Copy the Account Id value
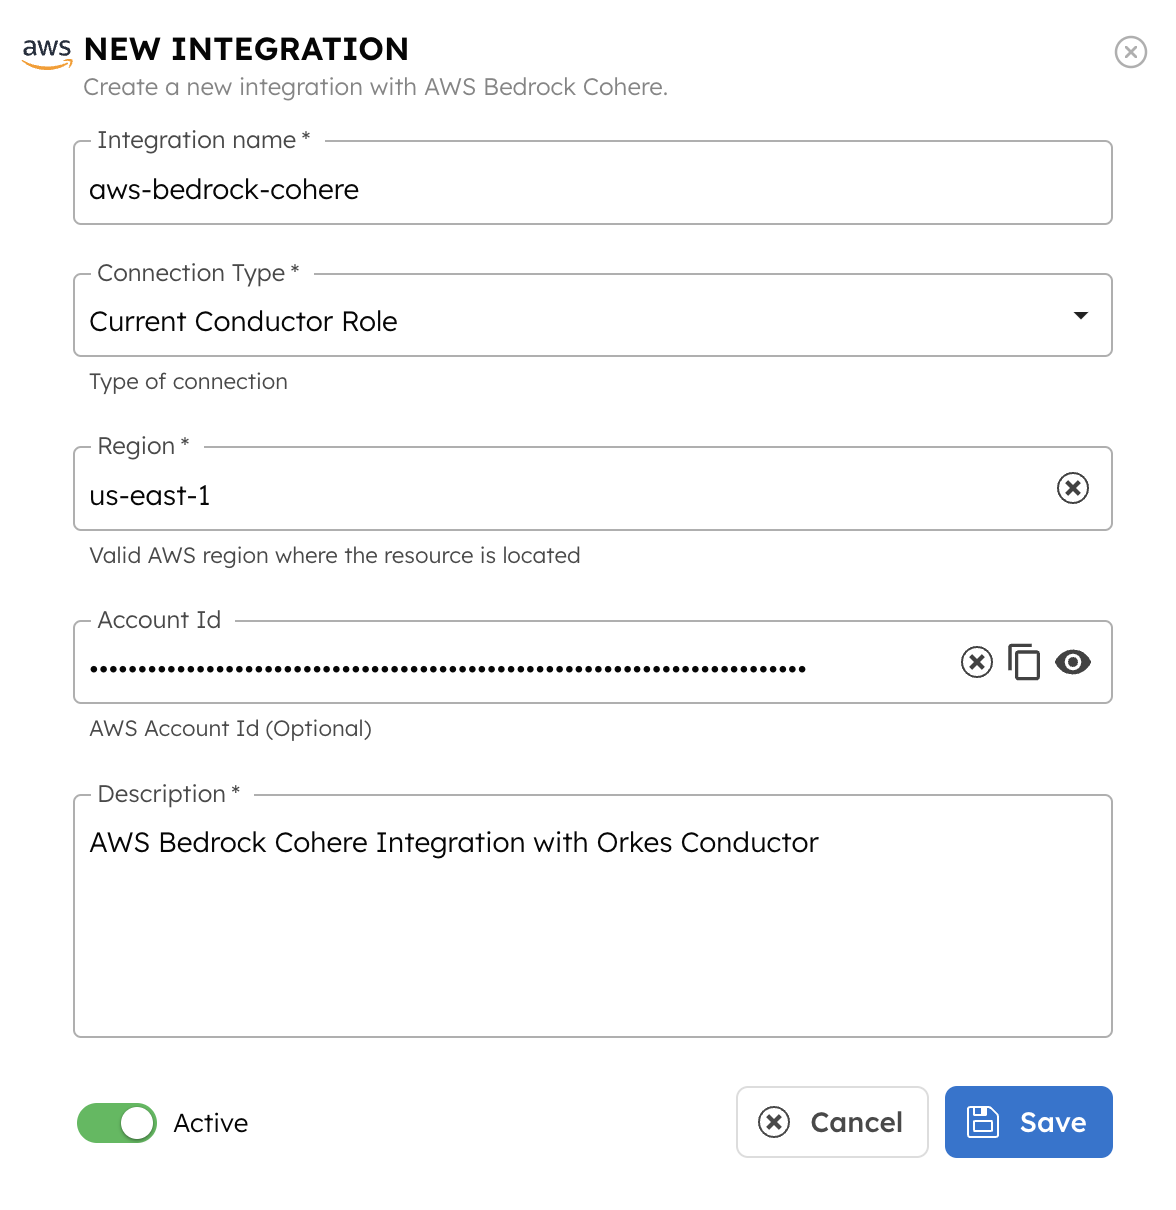1176x1210 pixels. click(1024, 662)
